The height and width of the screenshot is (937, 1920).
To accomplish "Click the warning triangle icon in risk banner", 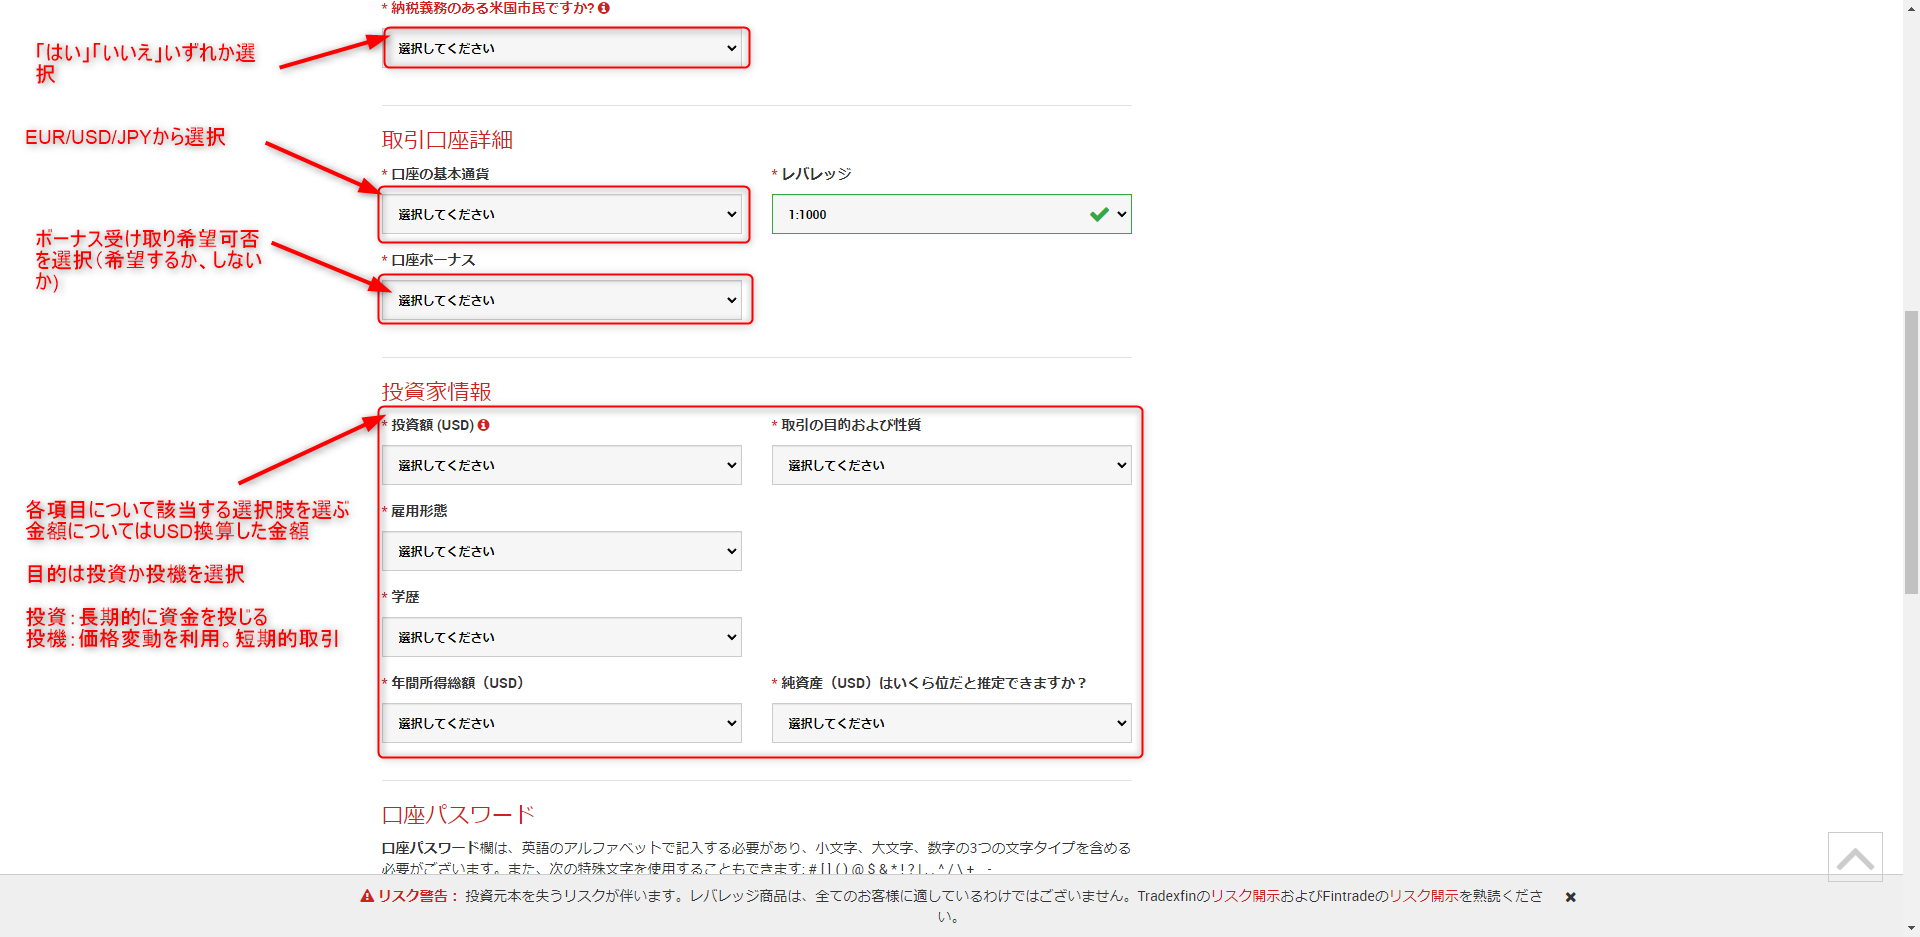I will 367,896.
